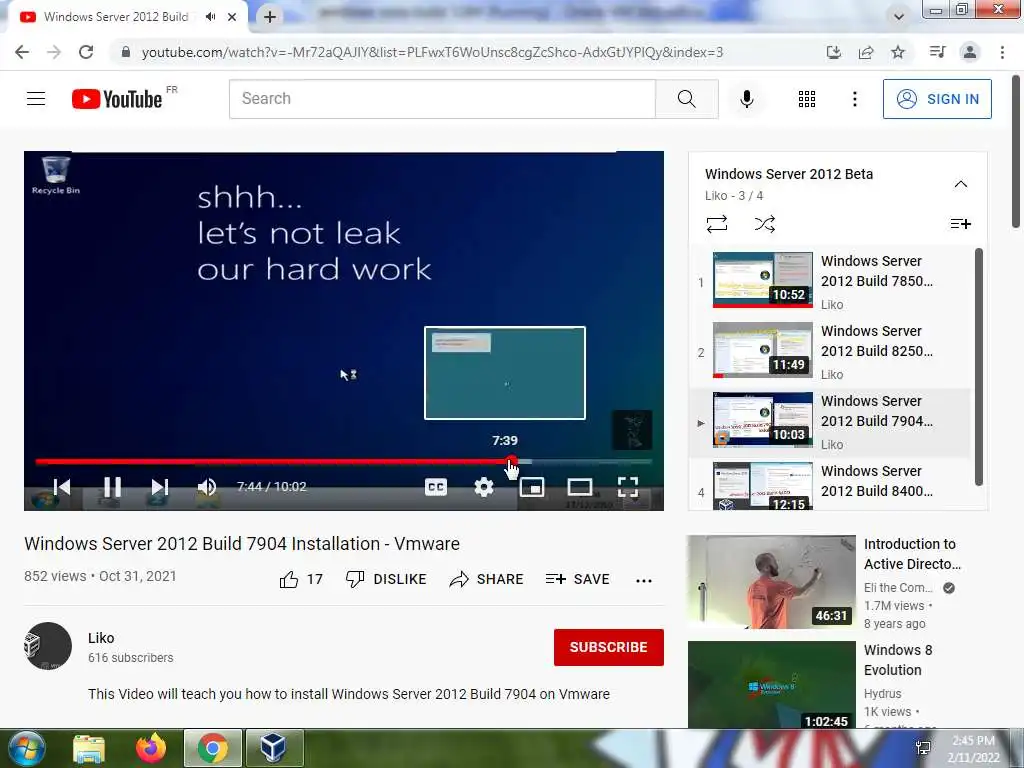
Task: Mute the tab using the speaker icon
Action: click(210, 17)
